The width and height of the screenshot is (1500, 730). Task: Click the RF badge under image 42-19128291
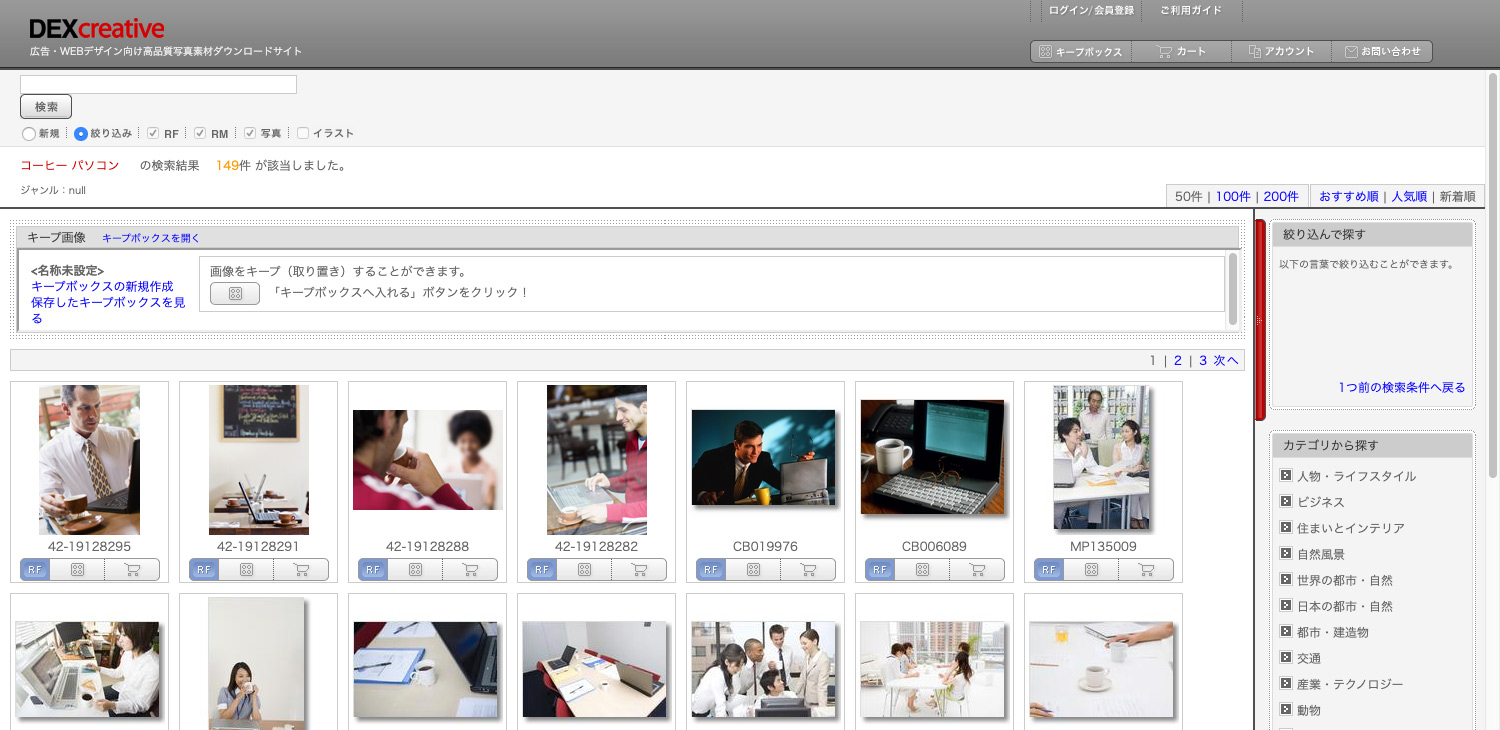pyautogui.click(x=204, y=570)
